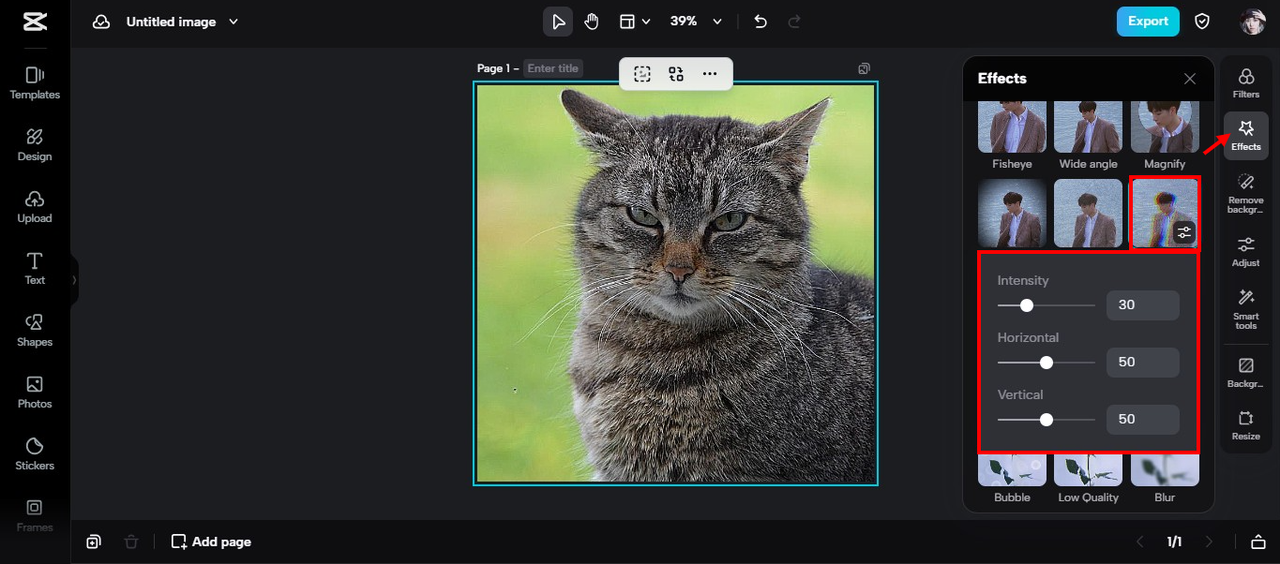Screen dimensions: 1280x564
Task: Open the Design sidebar panel
Action: [35, 144]
